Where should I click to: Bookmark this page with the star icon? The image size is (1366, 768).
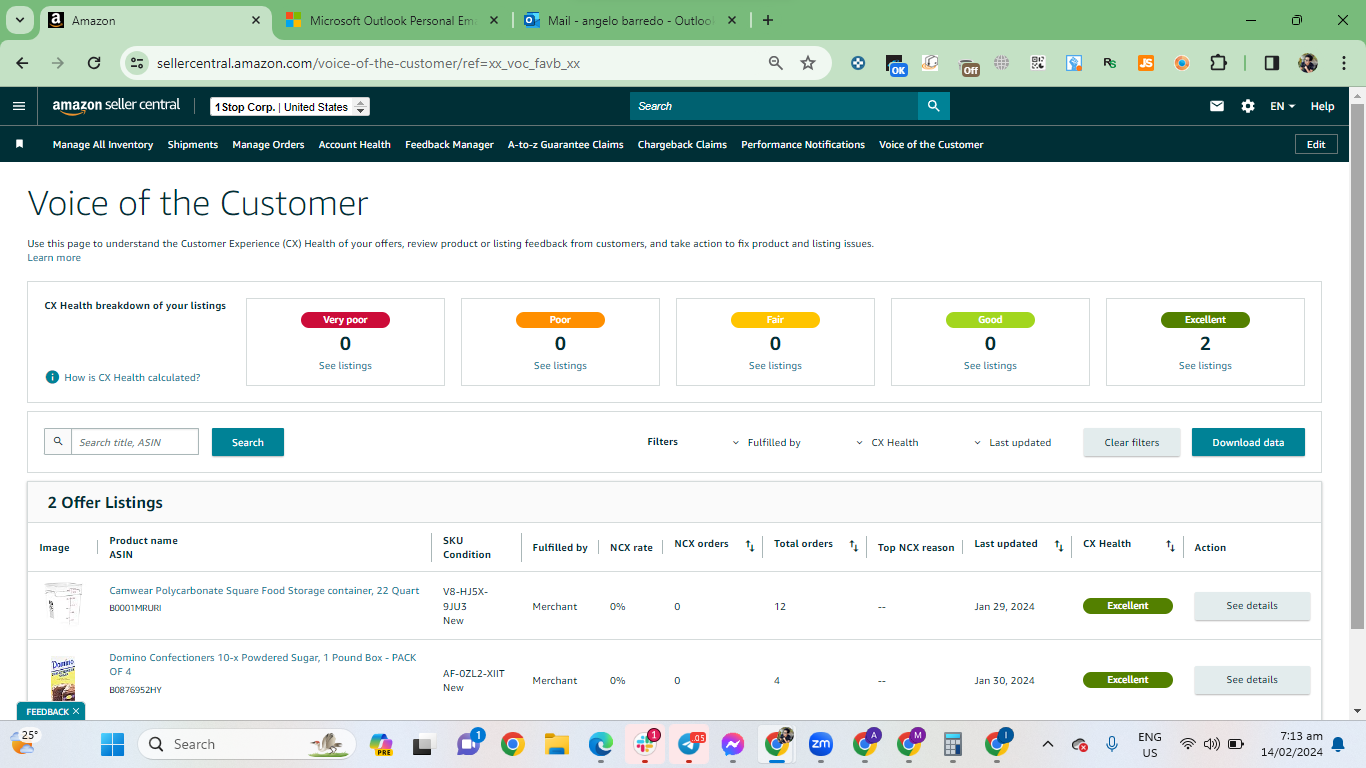808,63
